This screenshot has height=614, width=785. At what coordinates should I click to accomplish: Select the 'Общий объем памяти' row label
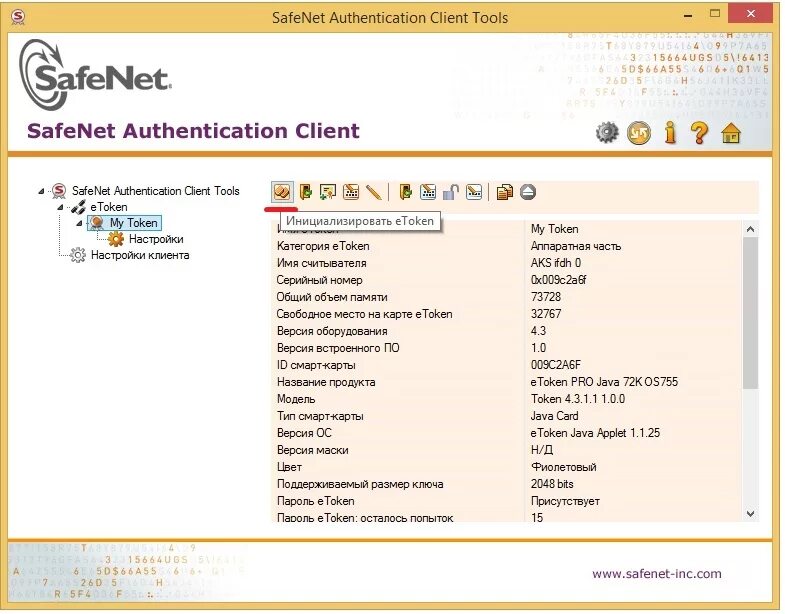[332, 297]
